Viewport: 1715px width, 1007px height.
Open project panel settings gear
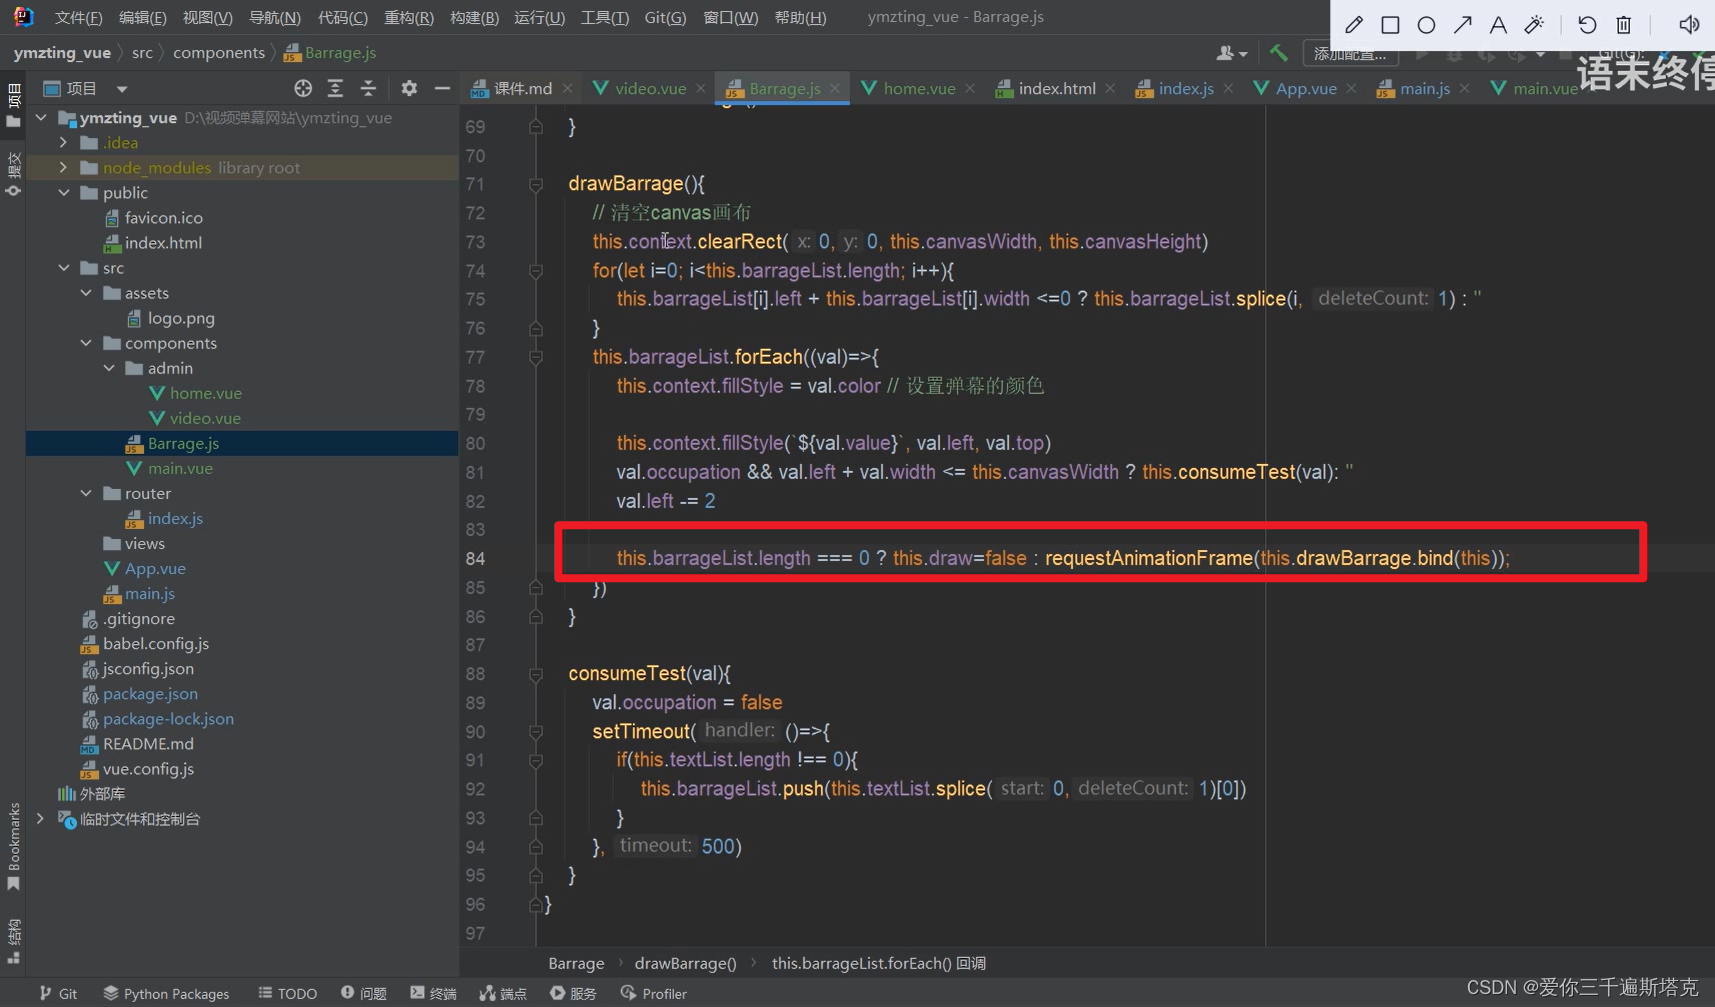[x=409, y=88]
